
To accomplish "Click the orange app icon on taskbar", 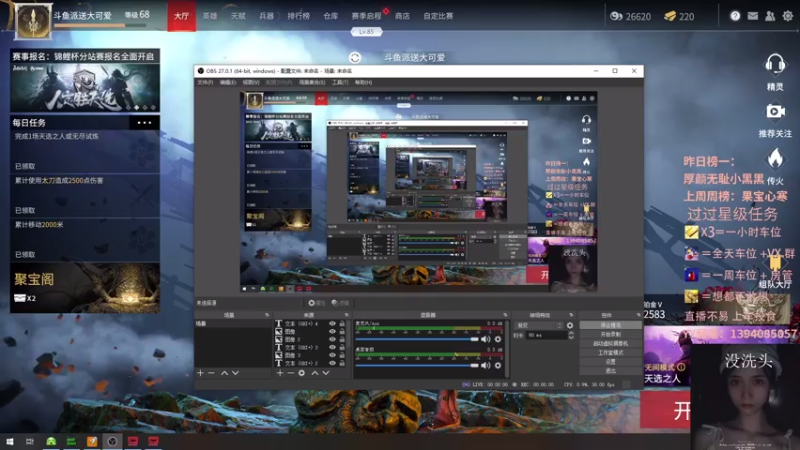I will [92, 441].
